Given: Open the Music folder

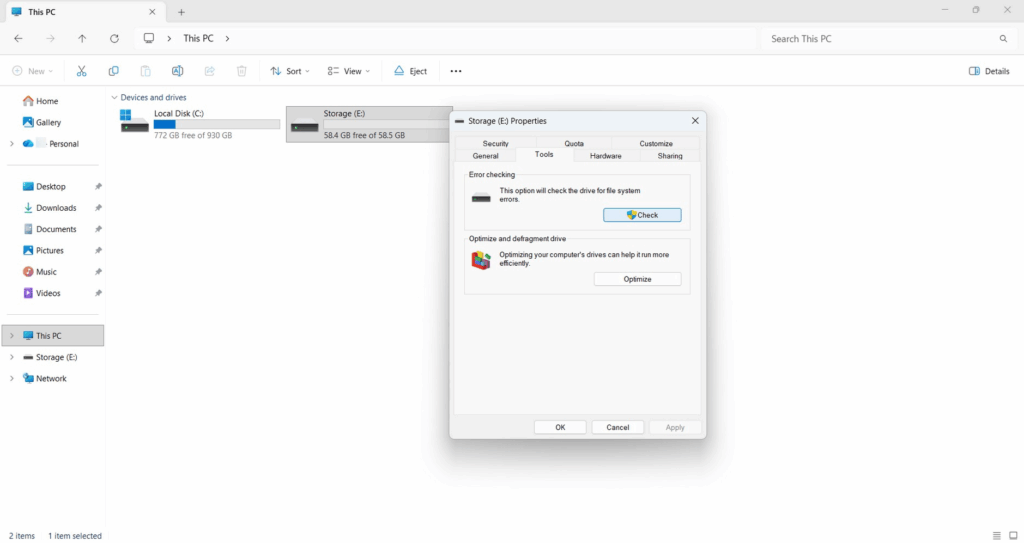Looking at the screenshot, I should pos(40,272).
